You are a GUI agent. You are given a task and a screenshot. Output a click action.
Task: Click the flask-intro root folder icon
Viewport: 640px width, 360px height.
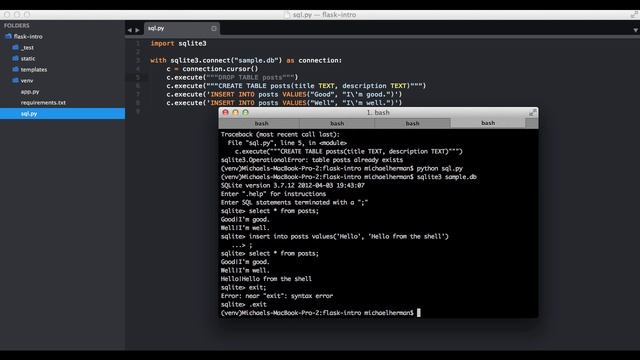[8, 36]
